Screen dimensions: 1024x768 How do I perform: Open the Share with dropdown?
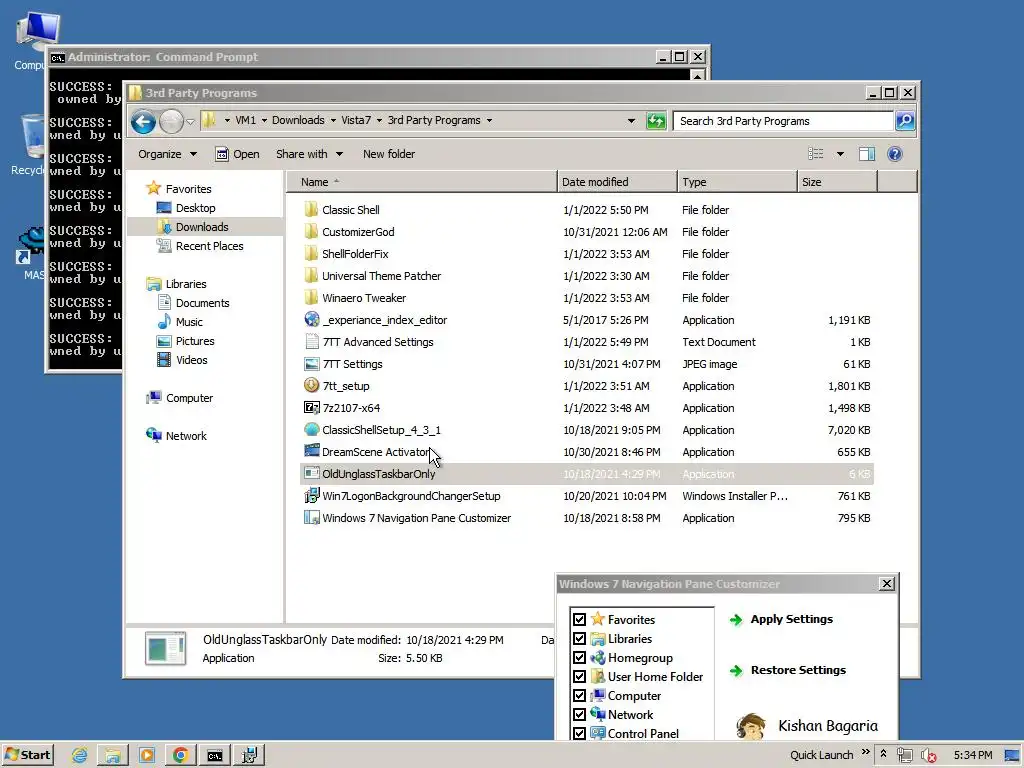click(309, 154)
